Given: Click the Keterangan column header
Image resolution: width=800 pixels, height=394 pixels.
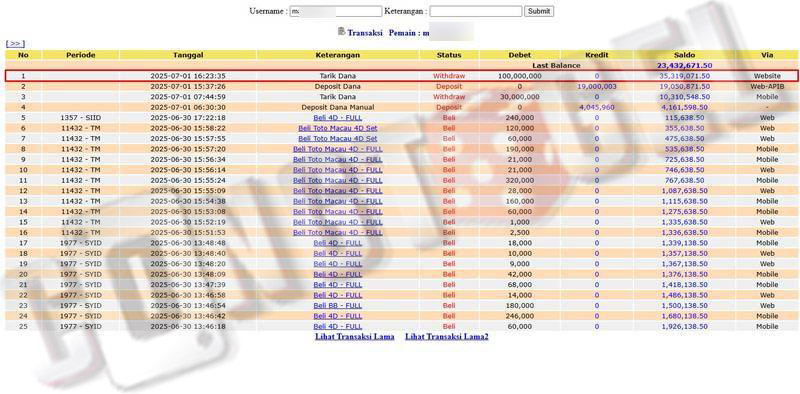Looking at the screenshot, I should point(338,55).
